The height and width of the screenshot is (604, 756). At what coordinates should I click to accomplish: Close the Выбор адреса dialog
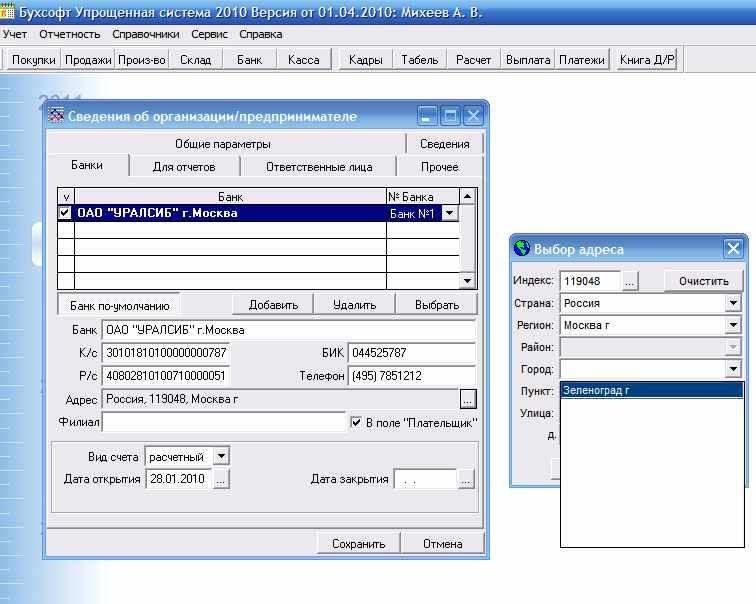click(733, 249)
